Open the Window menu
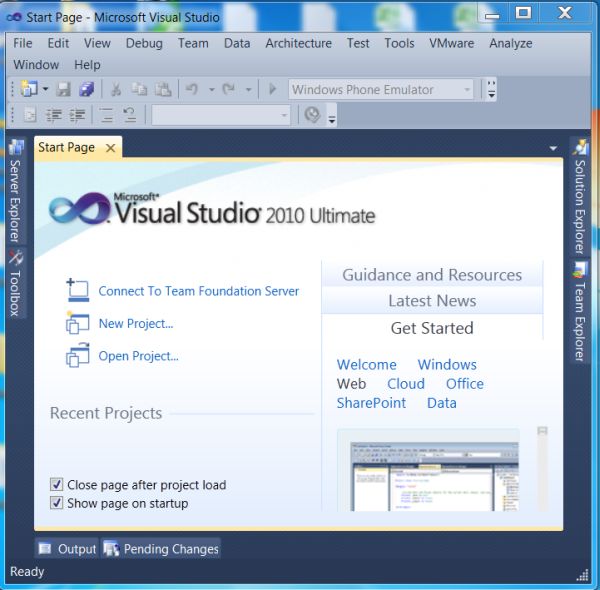This screenshot has width=600, height=590. 36,65
